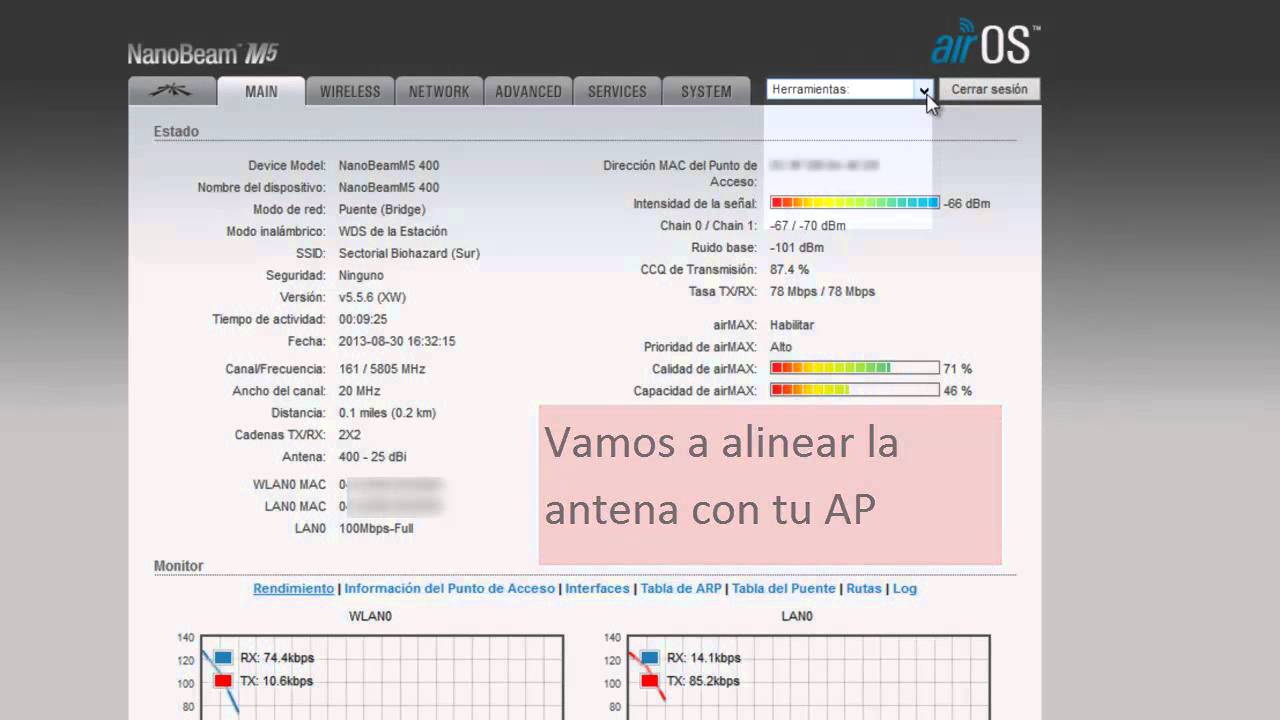Image resolution: width=1280 pixels, height=720 pixels.
Task: Select the distance value 0.1 miles (0.2 km)
Action: tap(387, 413)
